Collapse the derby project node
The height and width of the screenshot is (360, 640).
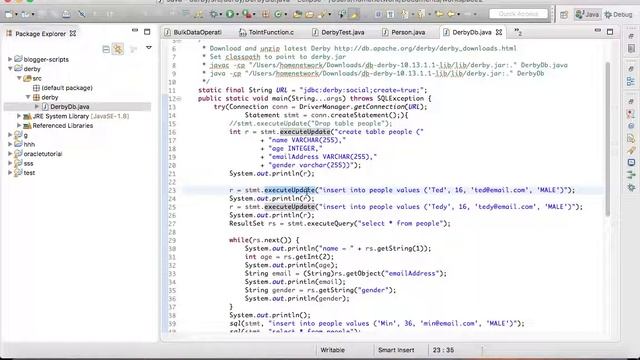pyautogui.click(x=10, y=69)
